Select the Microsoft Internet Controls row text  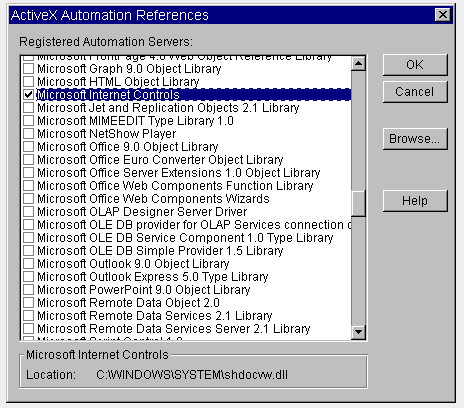click(x=108, y=95)
